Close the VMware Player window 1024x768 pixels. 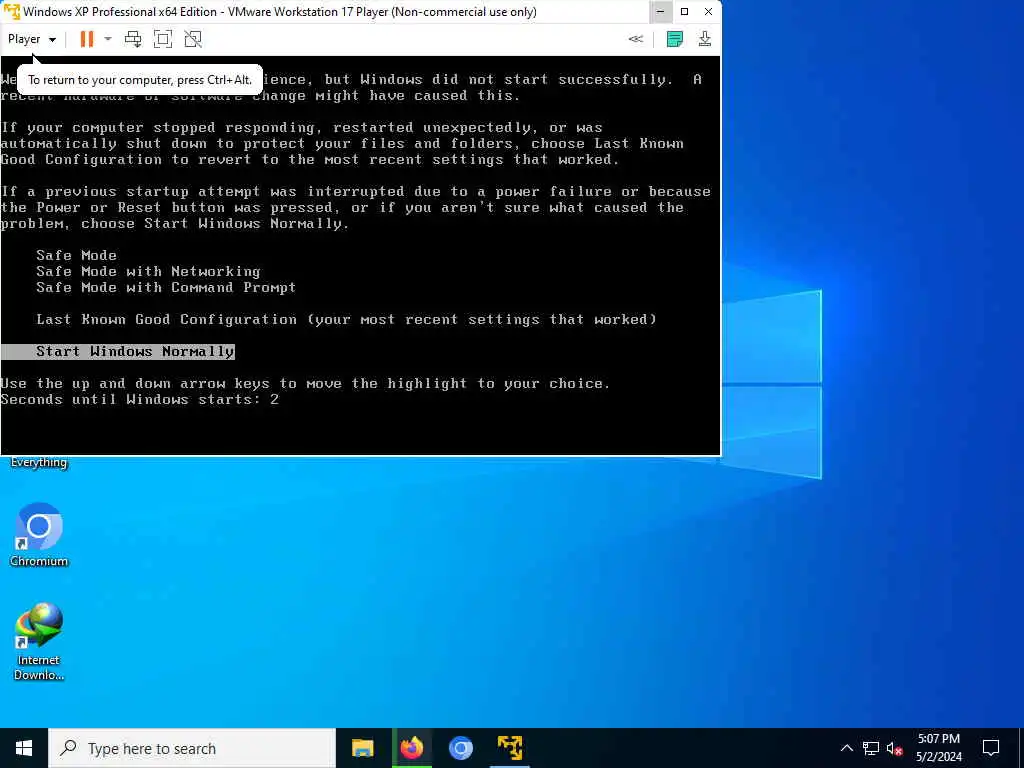709,12
